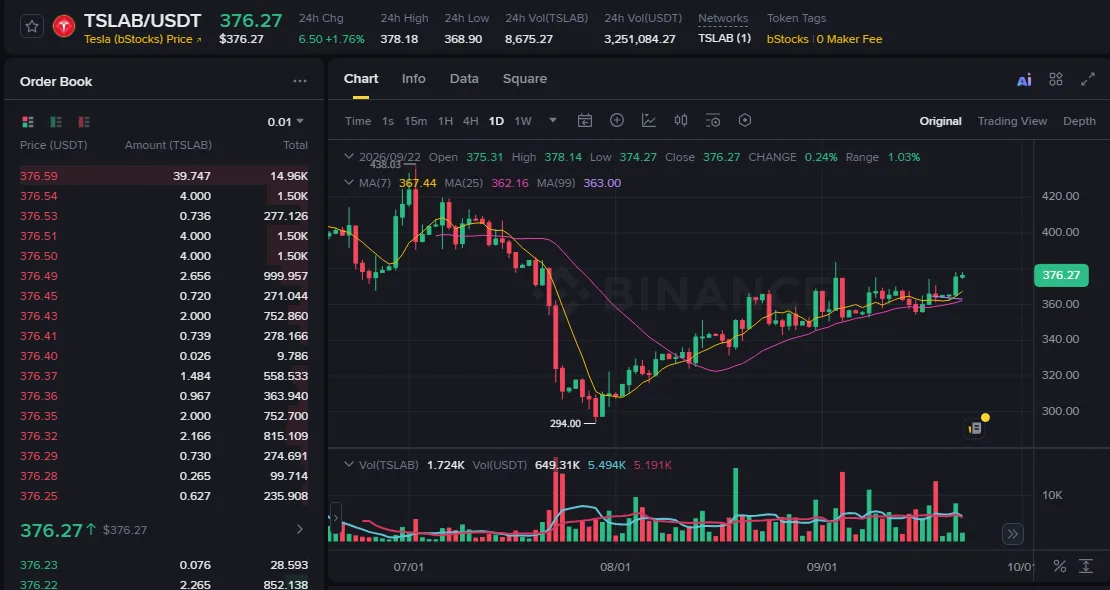This screenshot has width=1110, height=590.
Task: Open Tesla (bStocks) Price link
Action: click(142, 40)
